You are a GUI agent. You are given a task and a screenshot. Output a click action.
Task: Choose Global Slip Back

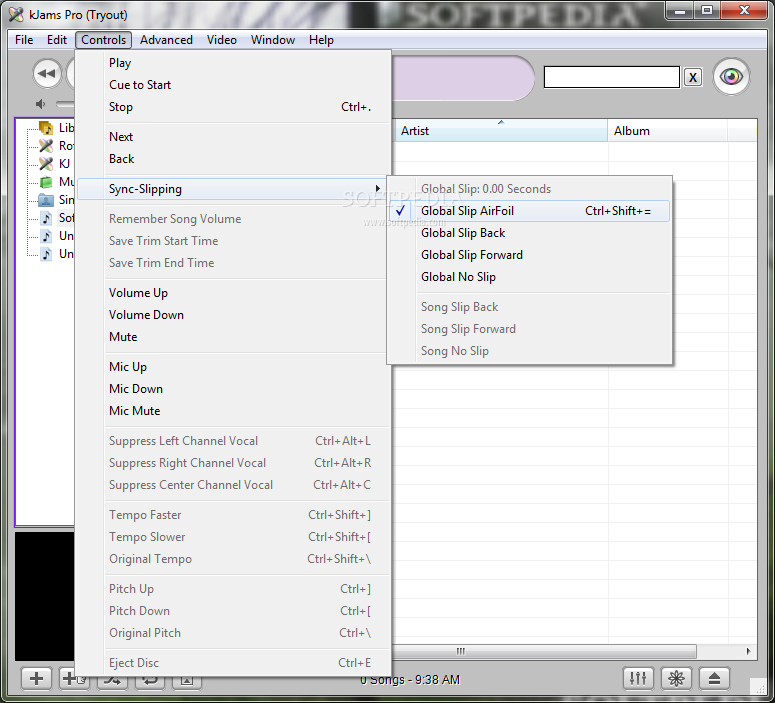pos(529,233)
